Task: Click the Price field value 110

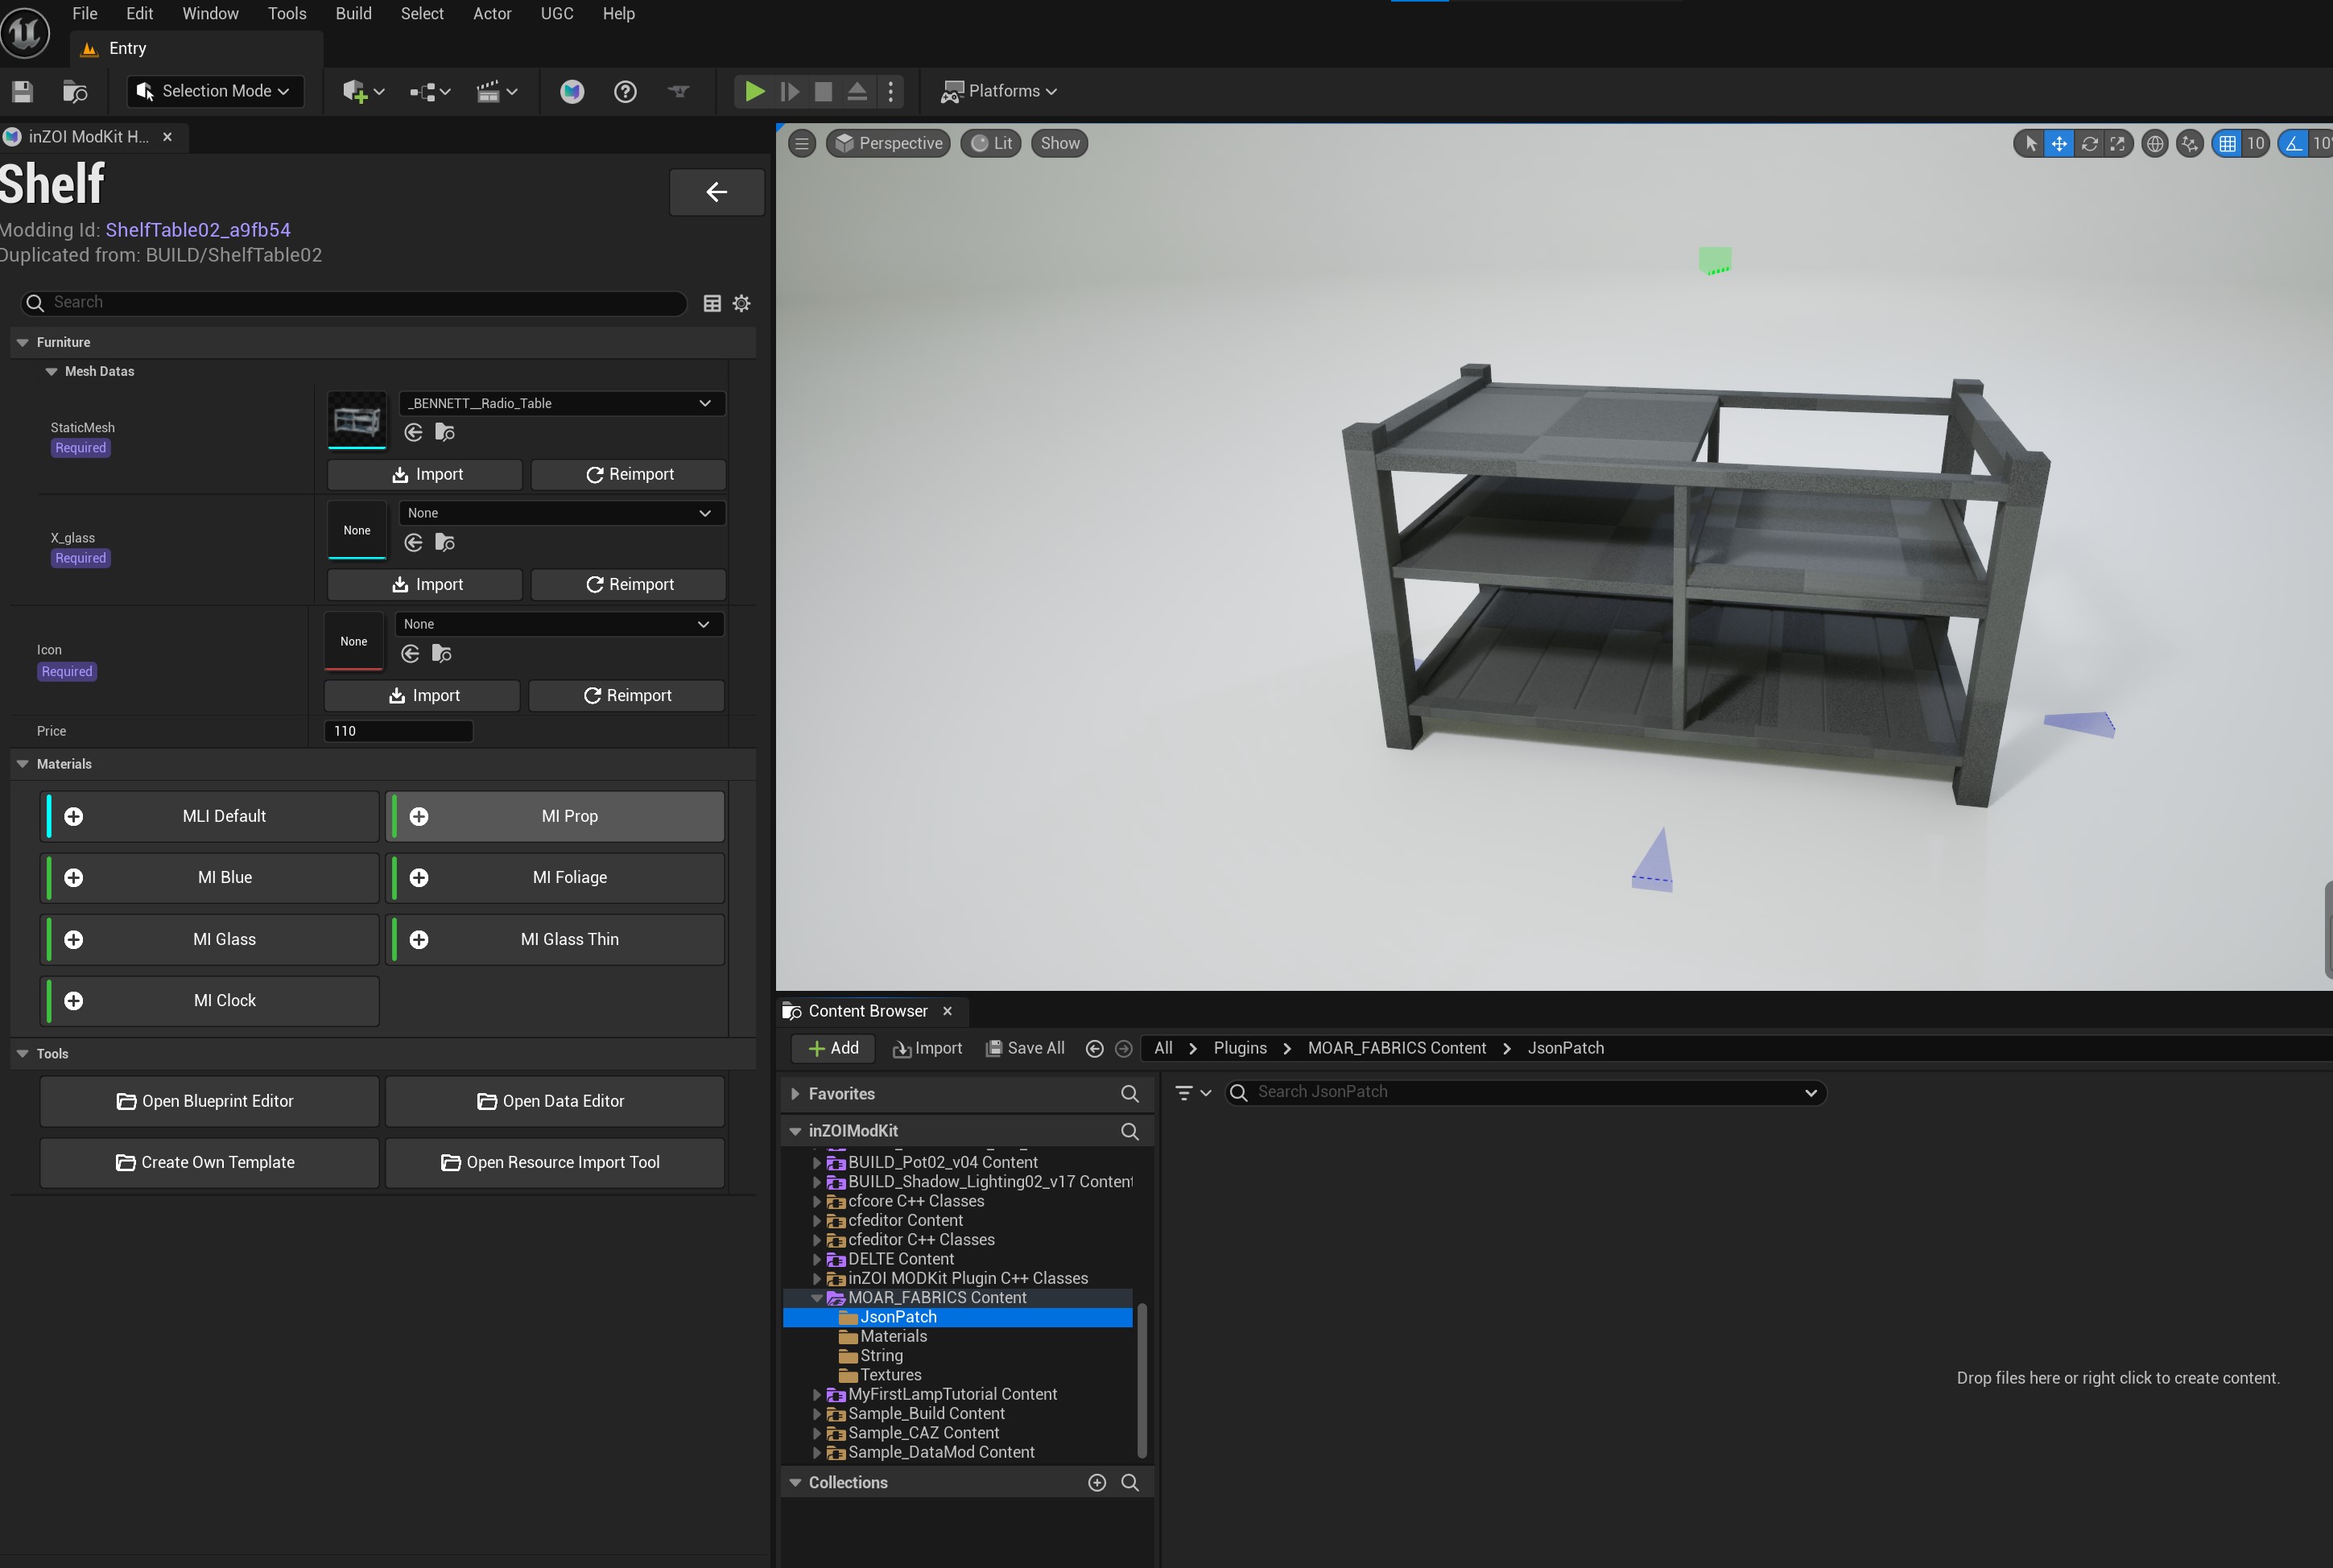Action: pos(398,732)
